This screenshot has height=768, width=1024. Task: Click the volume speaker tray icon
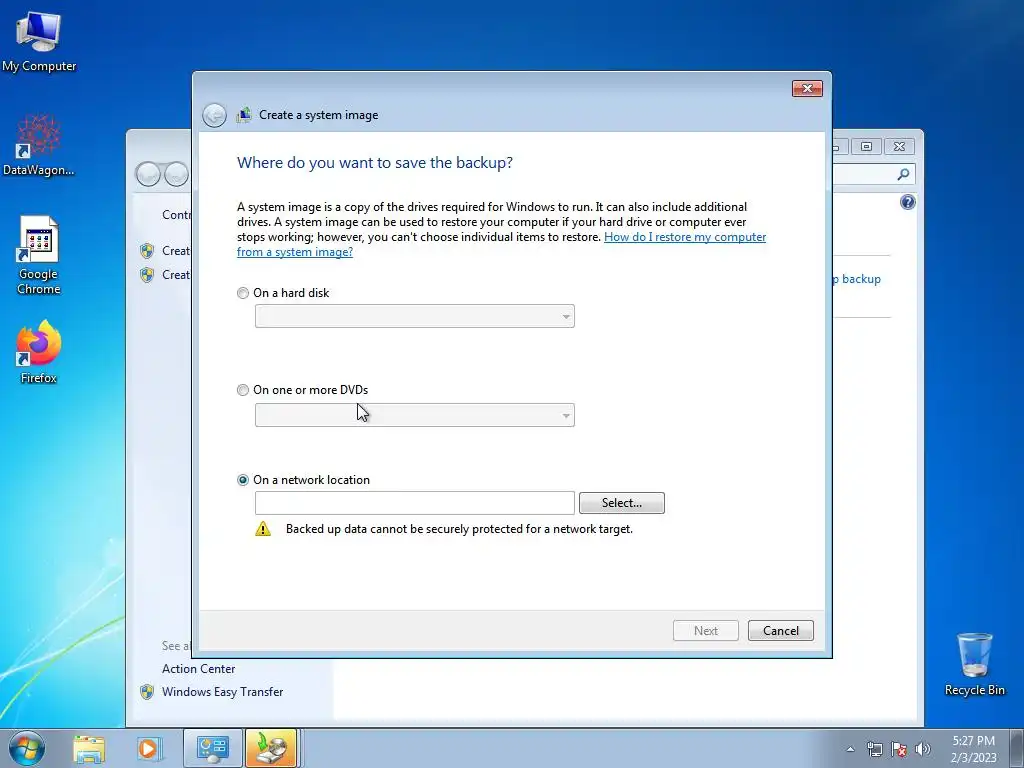(x=923, y=749)
